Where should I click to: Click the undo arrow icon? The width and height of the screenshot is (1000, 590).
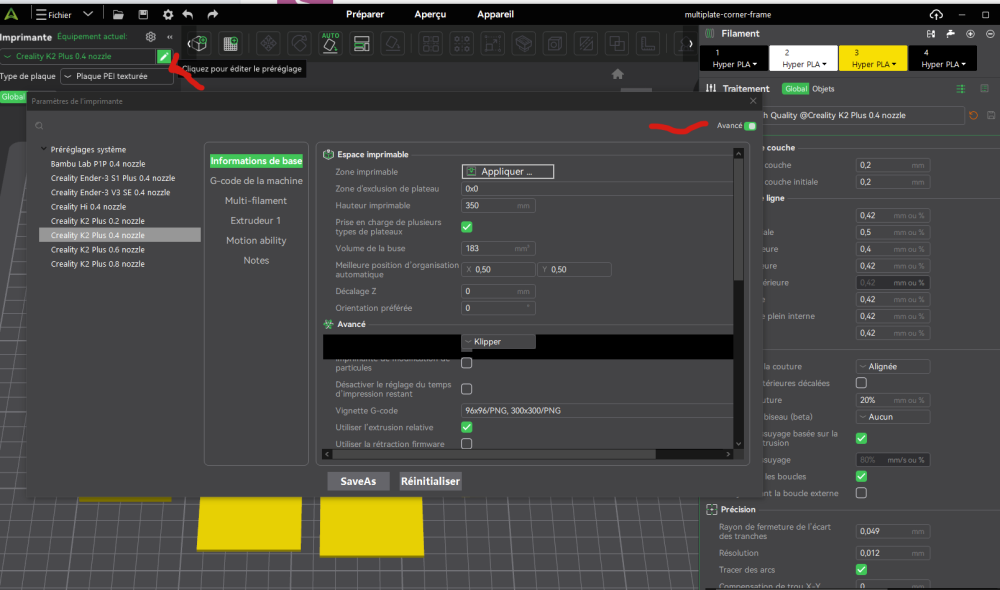click(188, 15)
